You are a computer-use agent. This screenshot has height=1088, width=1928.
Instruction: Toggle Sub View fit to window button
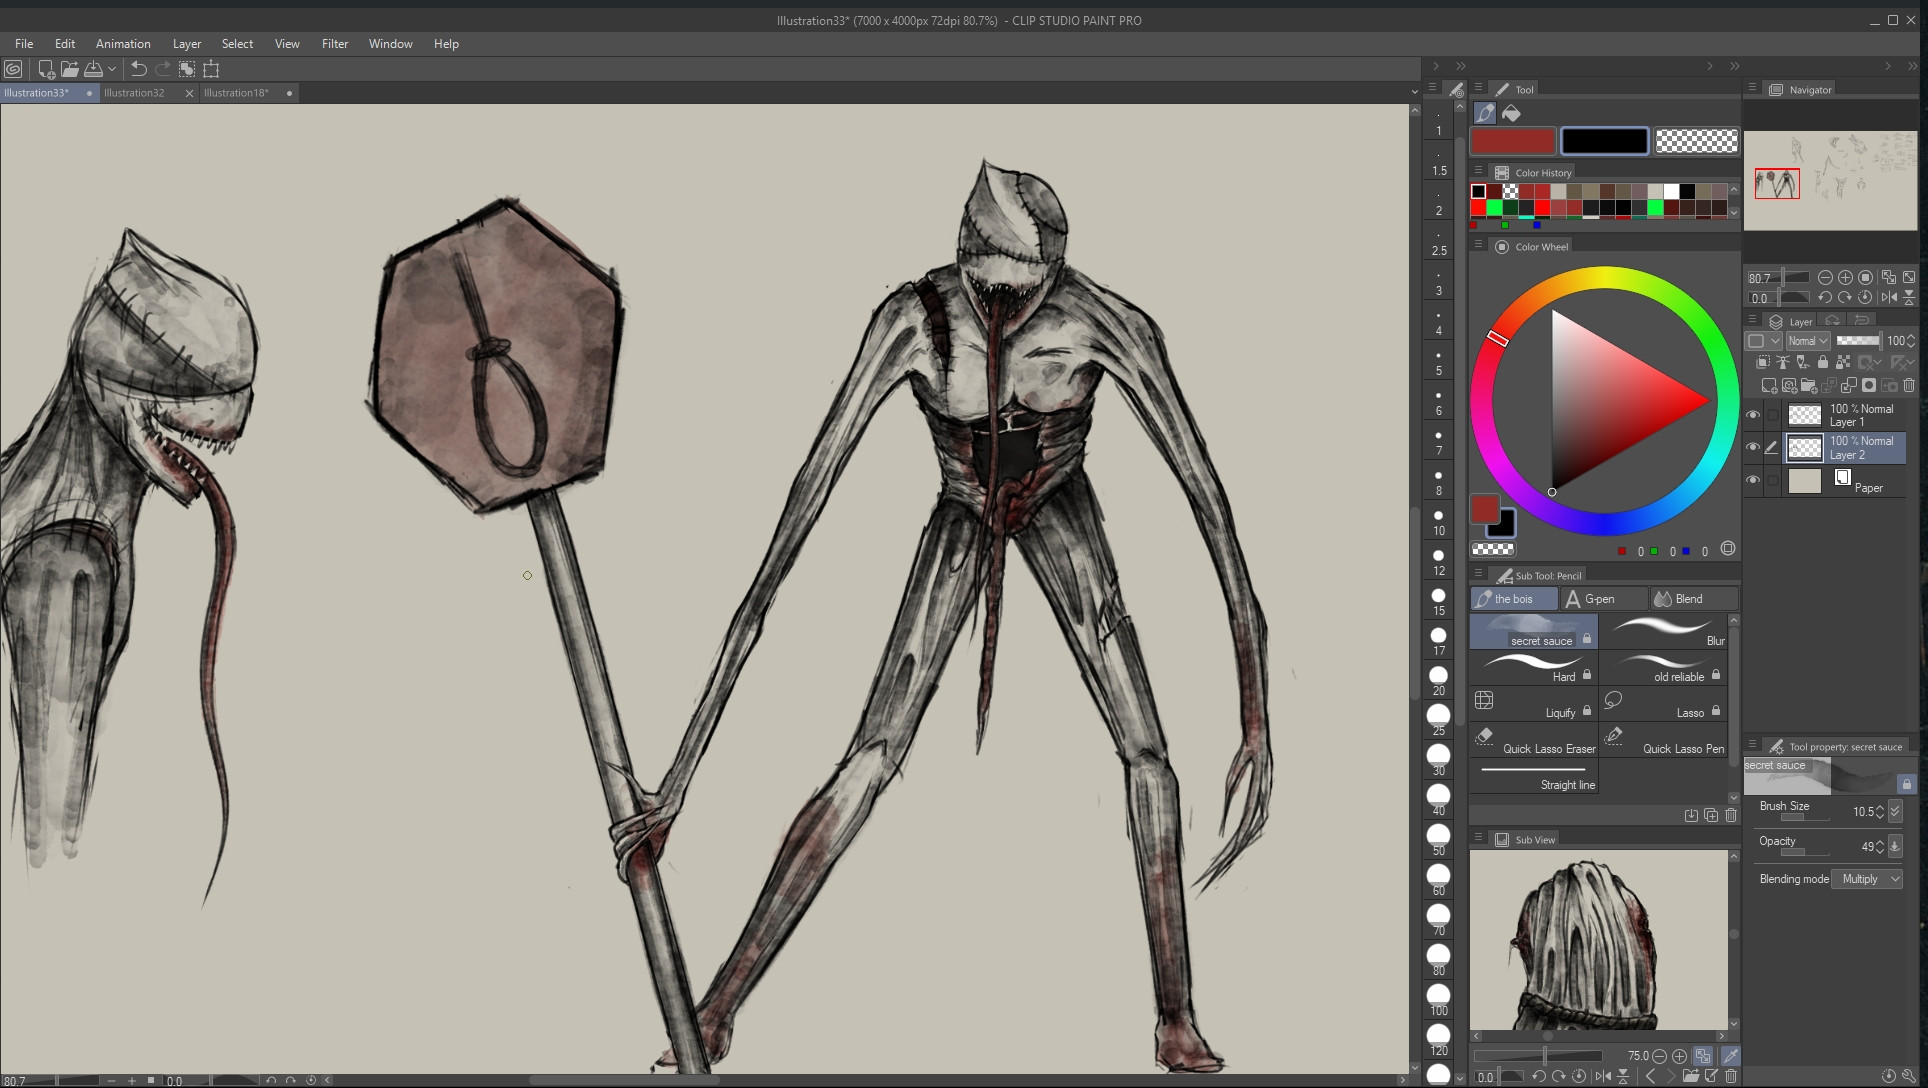1703,1056
